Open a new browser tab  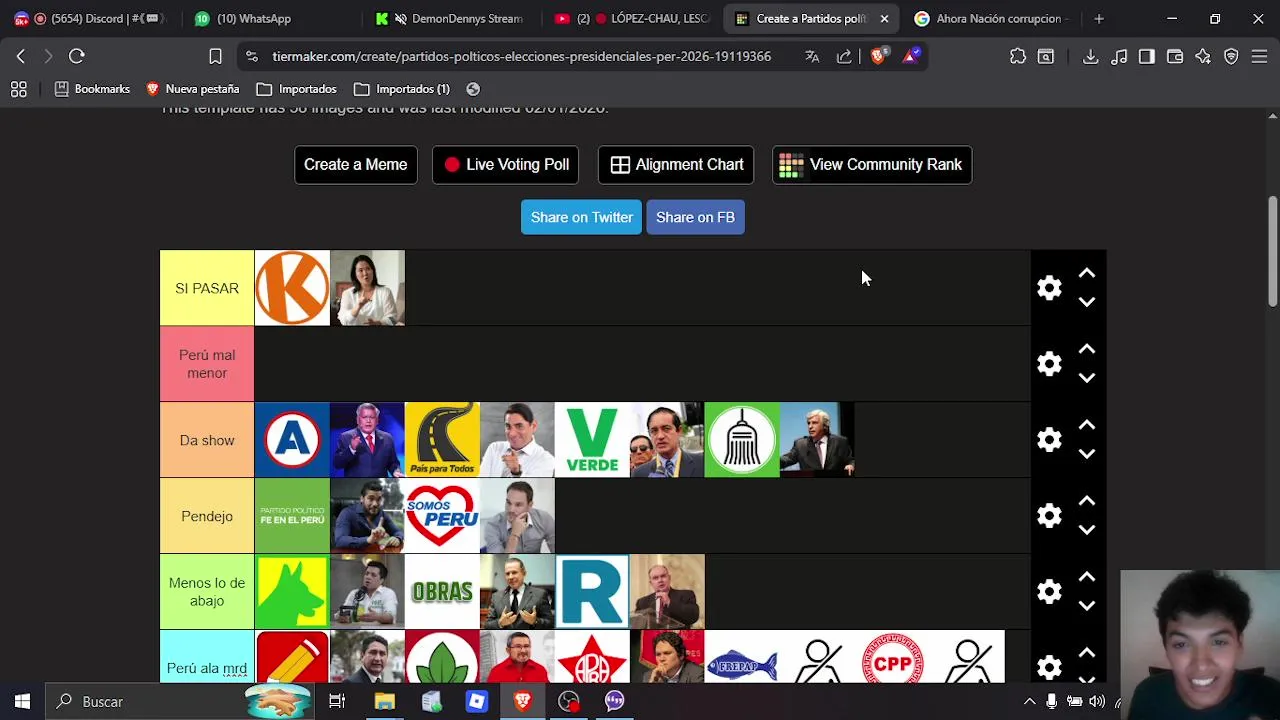pyautogui.click(x=1099, y=18)
